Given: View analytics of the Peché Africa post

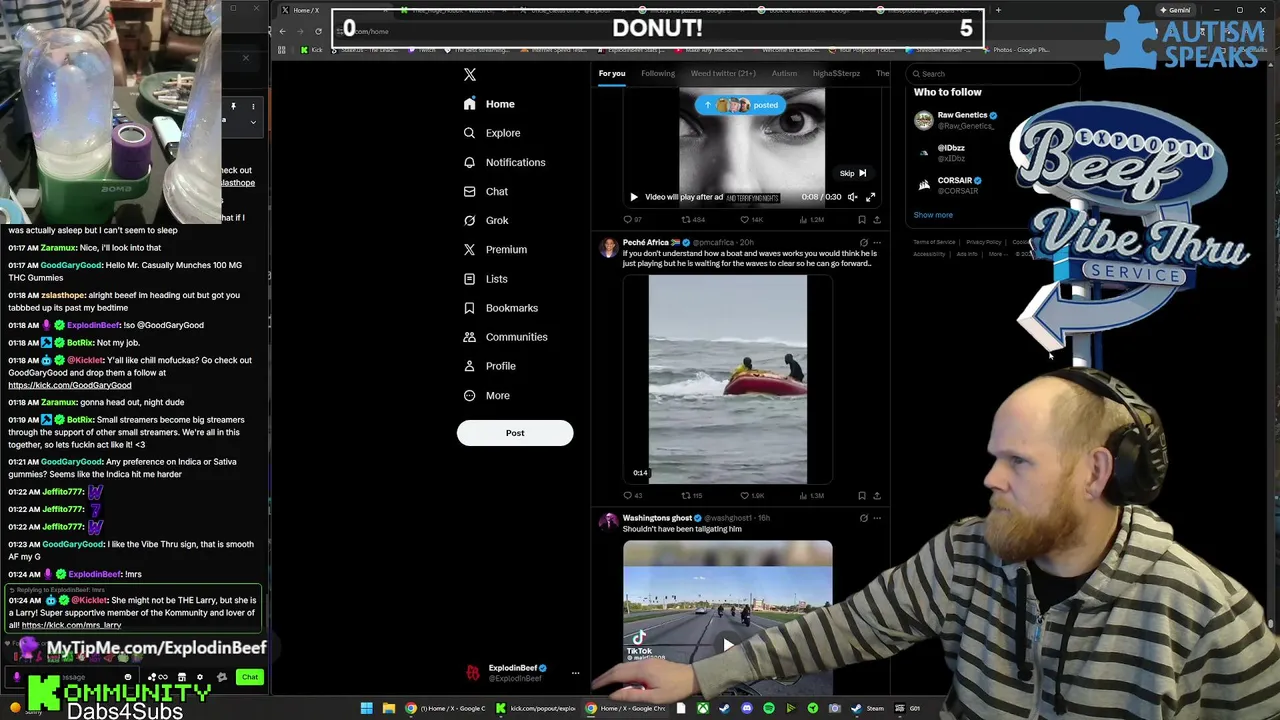Looking at the screenshot, I should pyautogui.click(x=811, y=495).
